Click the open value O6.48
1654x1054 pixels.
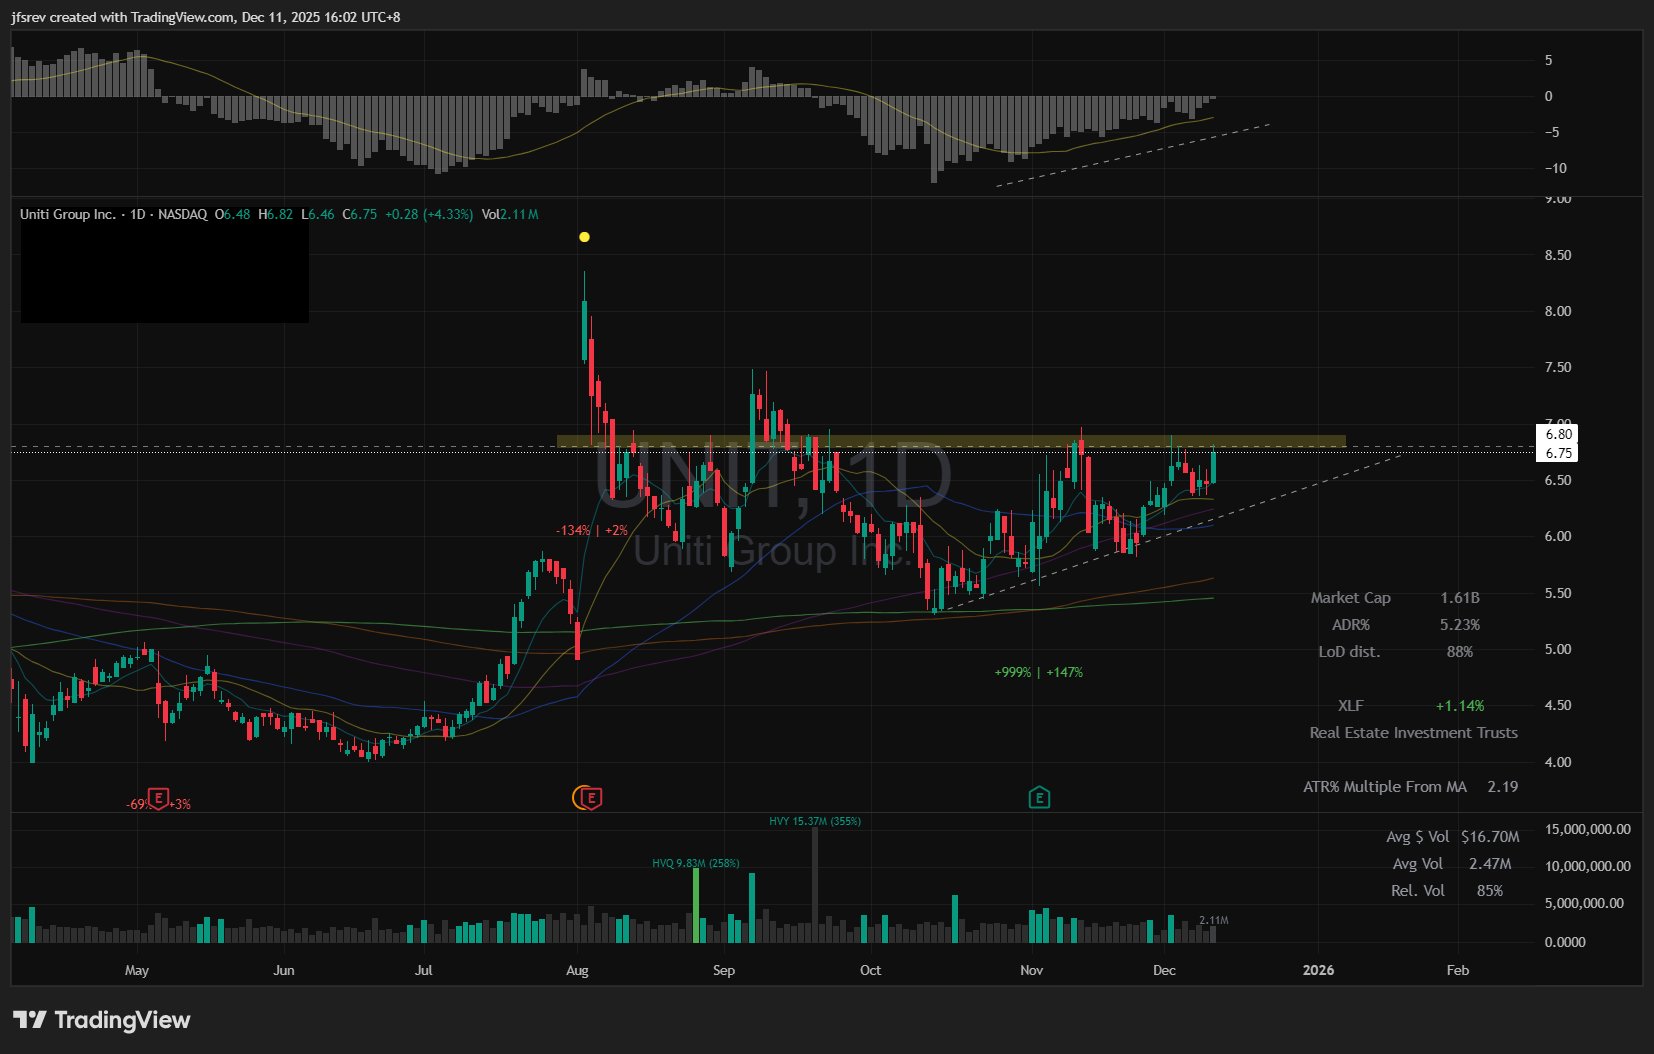[233, 214]
